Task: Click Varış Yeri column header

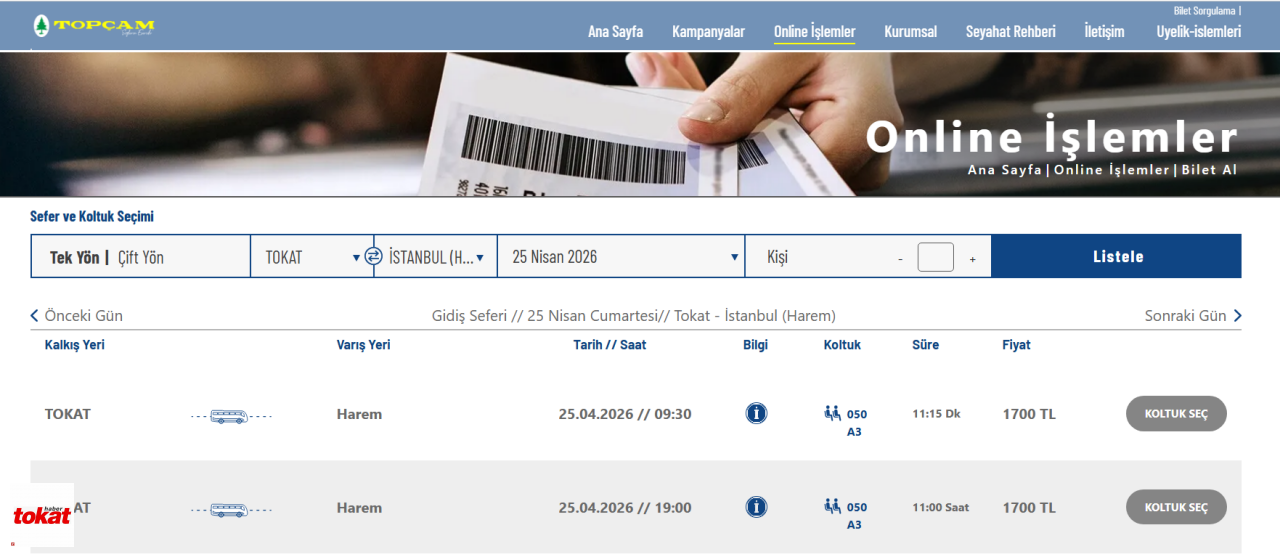Action: pyautogui.click(x=363, y=345)
